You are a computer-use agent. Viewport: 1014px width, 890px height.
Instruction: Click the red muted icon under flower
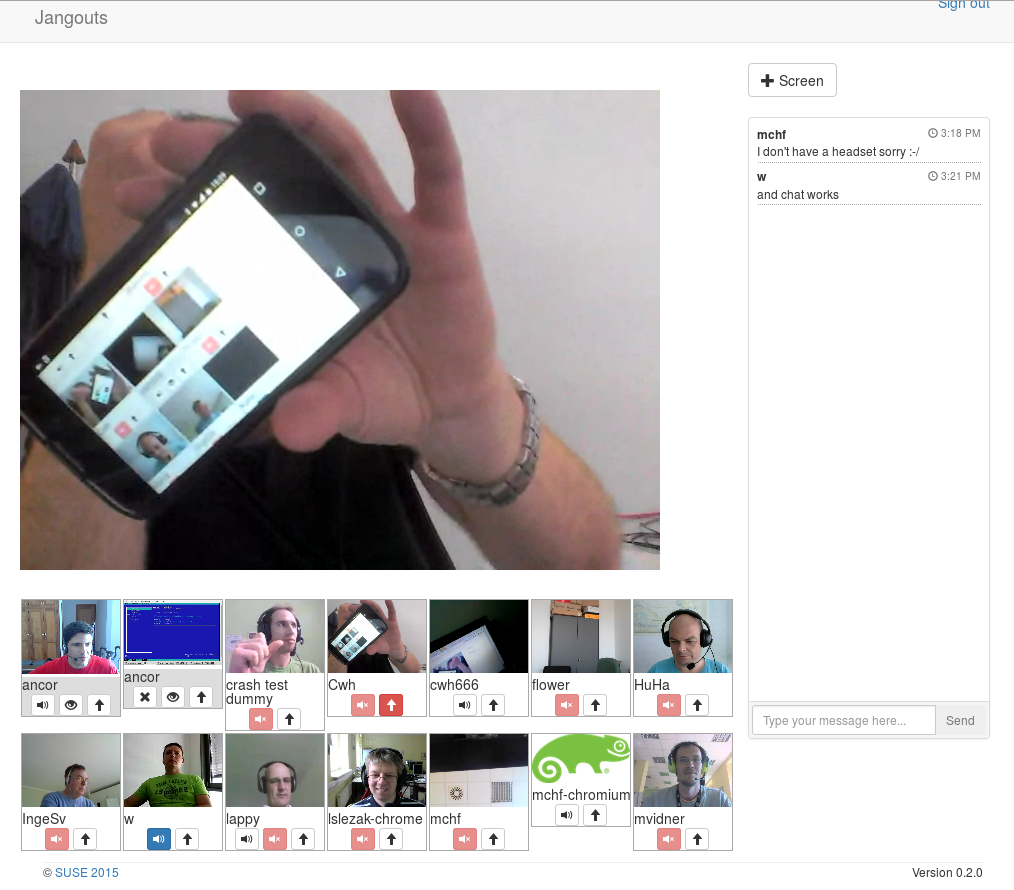click(567, 705)
